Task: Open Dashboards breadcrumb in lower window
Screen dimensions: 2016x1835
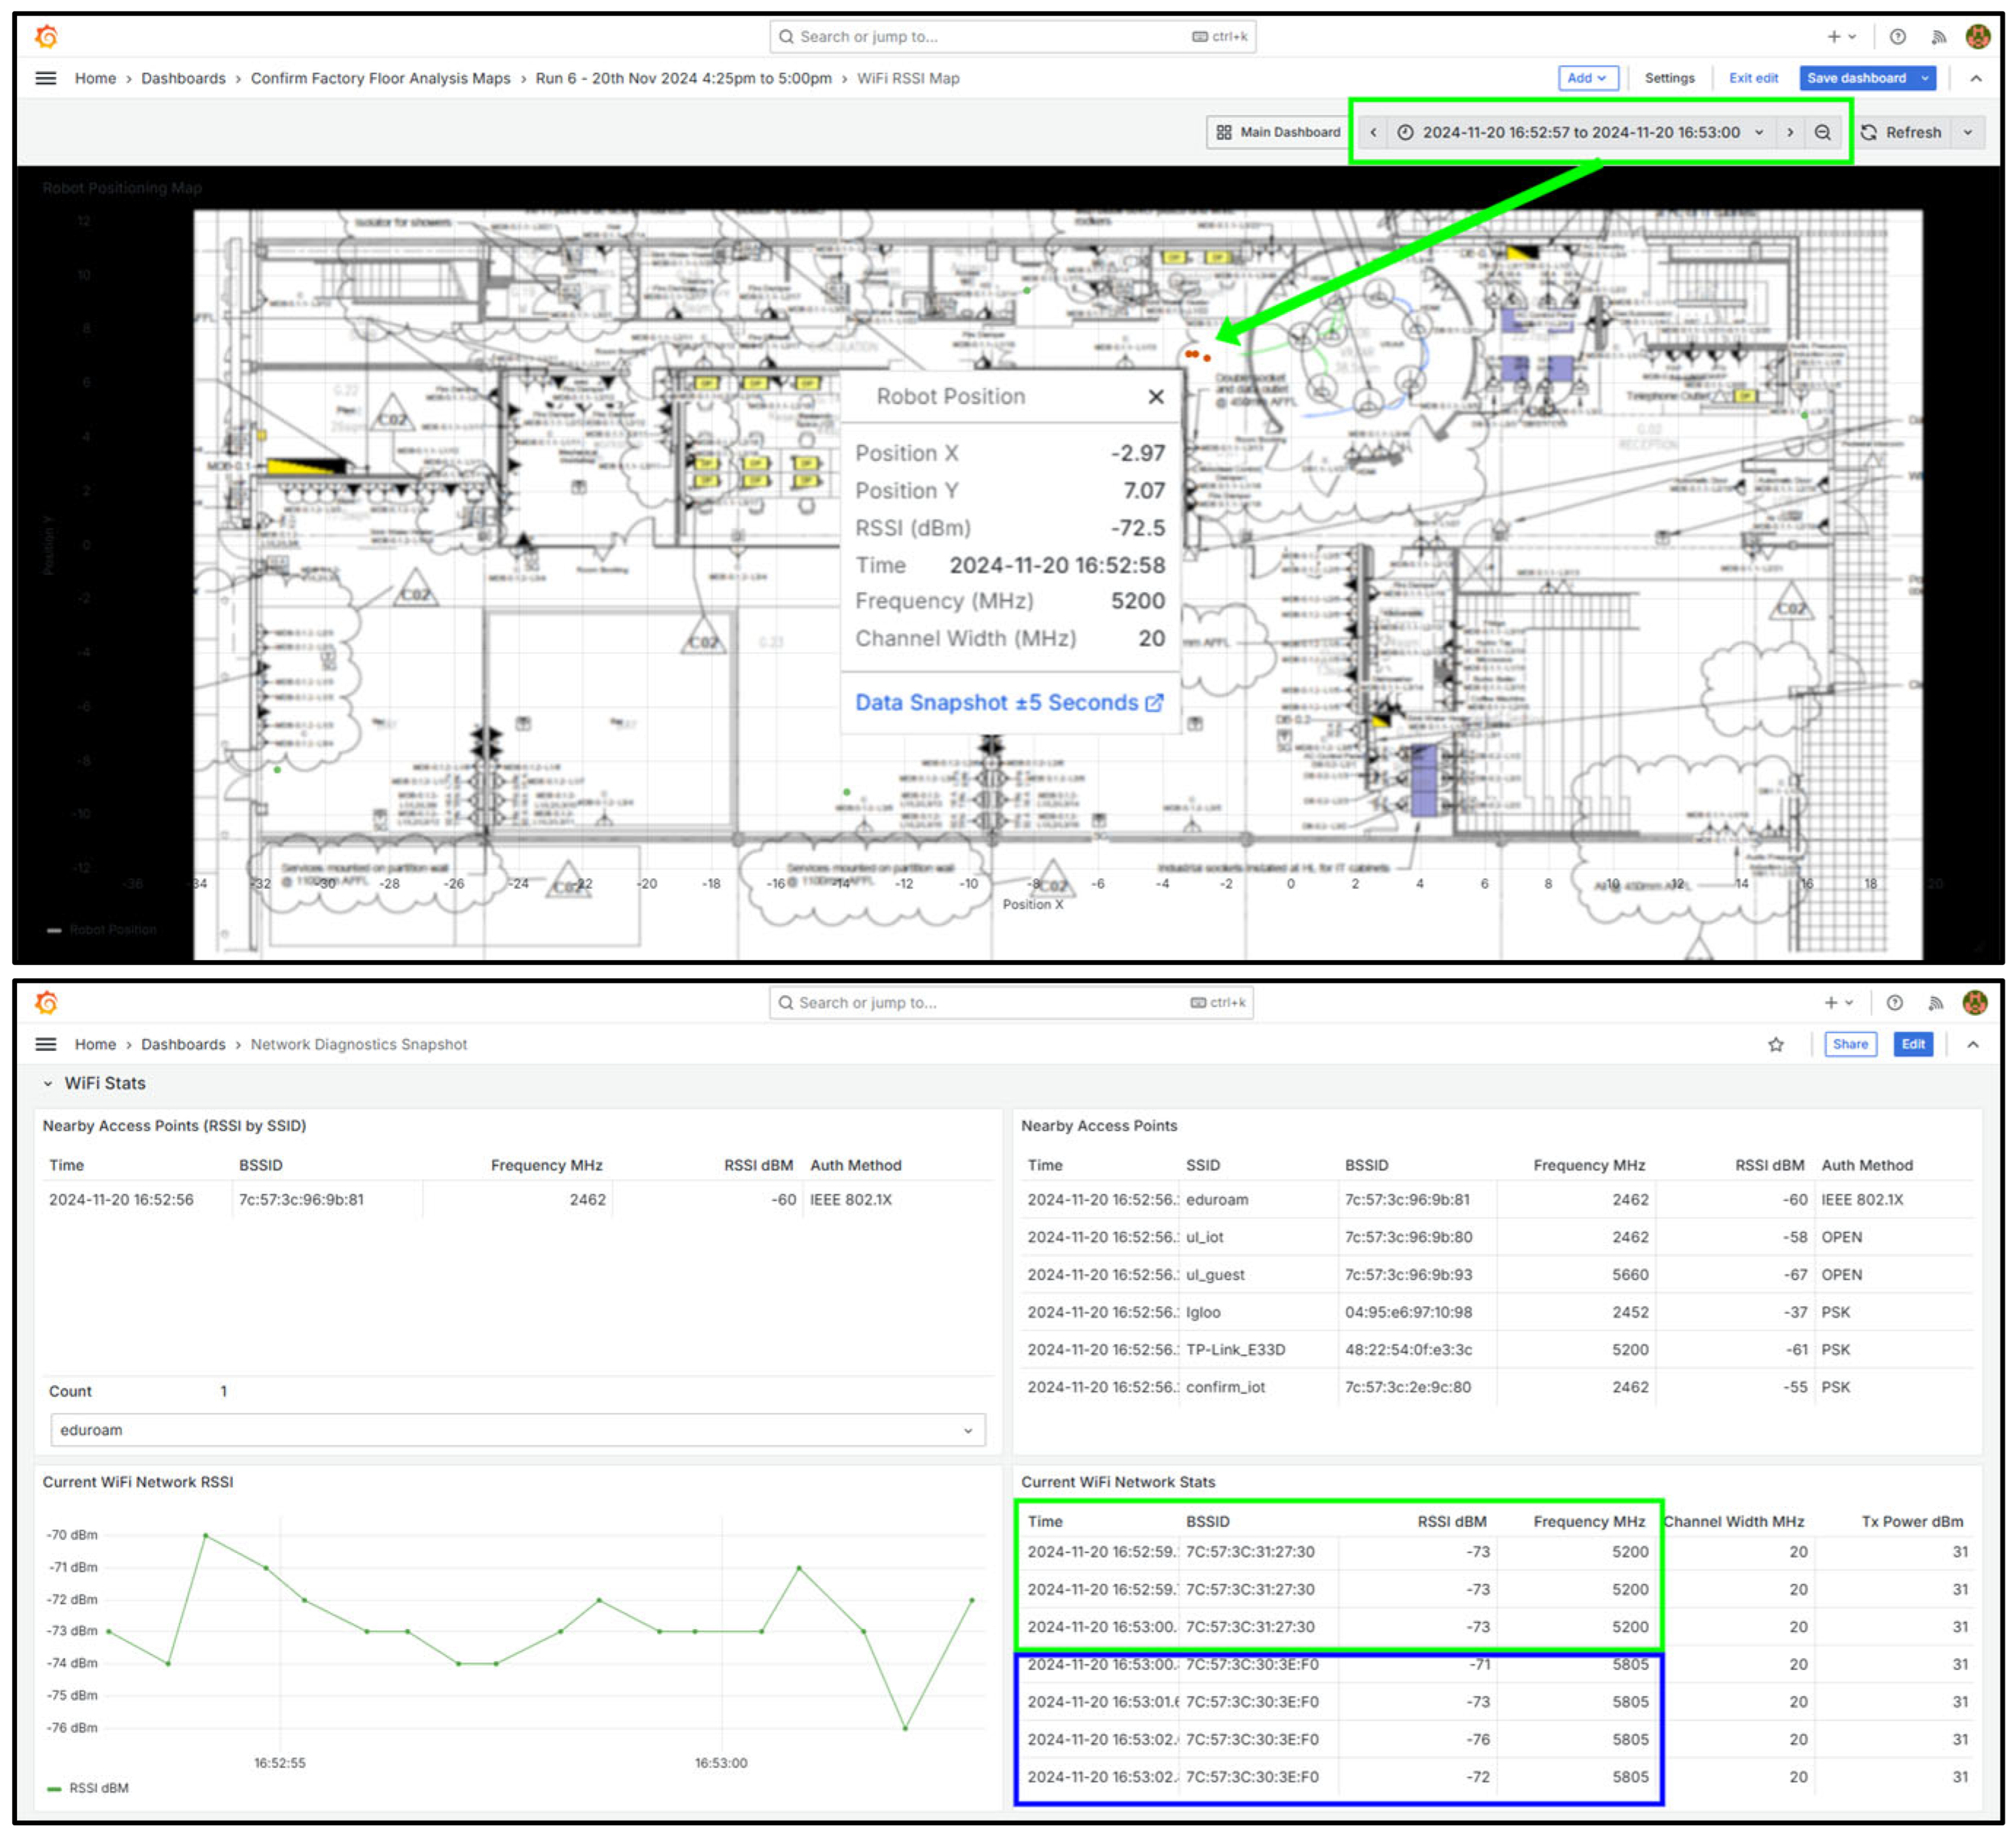Action: (x=183, y=1044)
